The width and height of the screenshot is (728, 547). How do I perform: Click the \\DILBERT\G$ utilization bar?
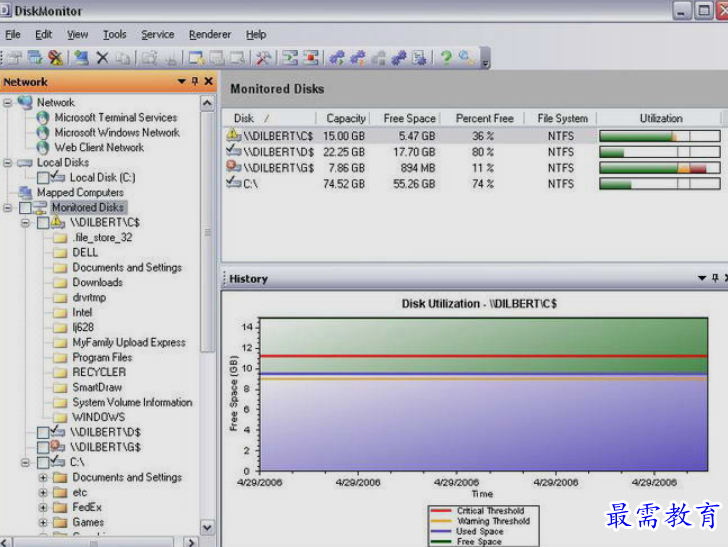click(x=660, y=168)
